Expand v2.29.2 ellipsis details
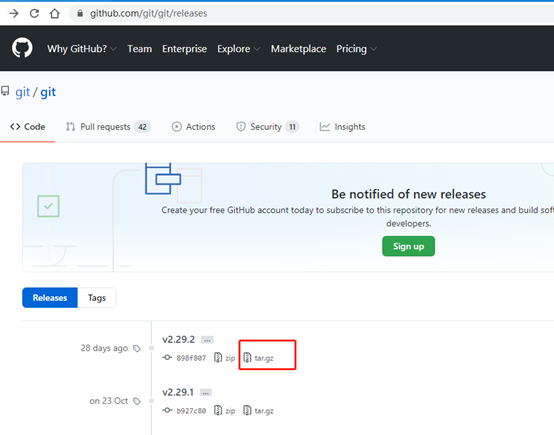Image resolution: width=554 pixels, height=435 pixels. click(x=207, y=340)
